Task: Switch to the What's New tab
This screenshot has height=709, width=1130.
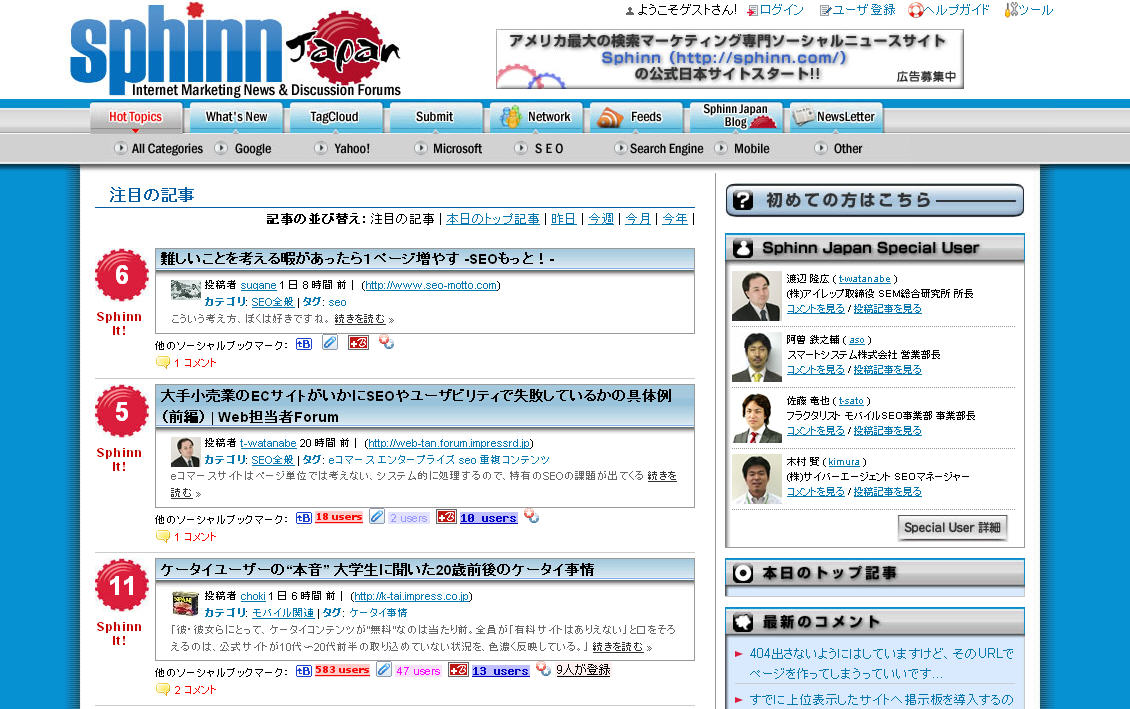Action: pos(236,117)
